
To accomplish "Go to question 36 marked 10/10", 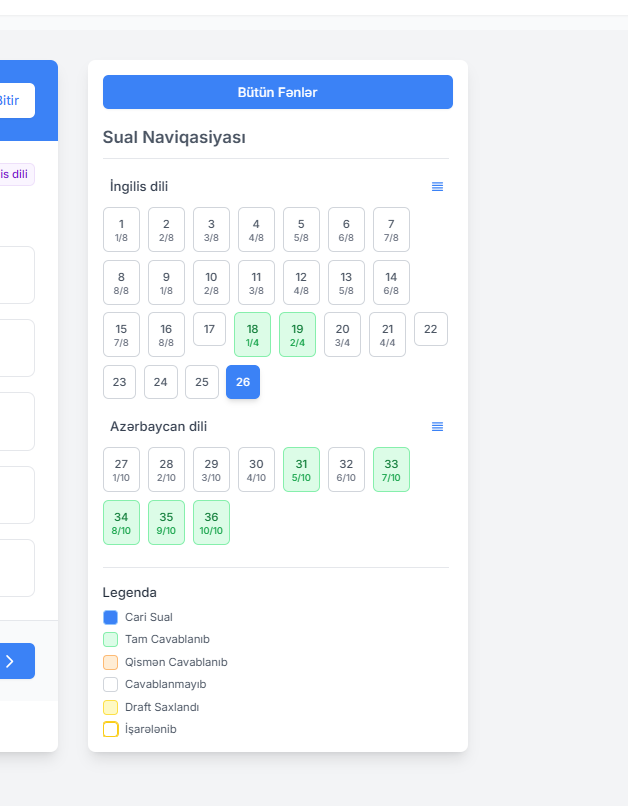I will click(x=211, y=522).
